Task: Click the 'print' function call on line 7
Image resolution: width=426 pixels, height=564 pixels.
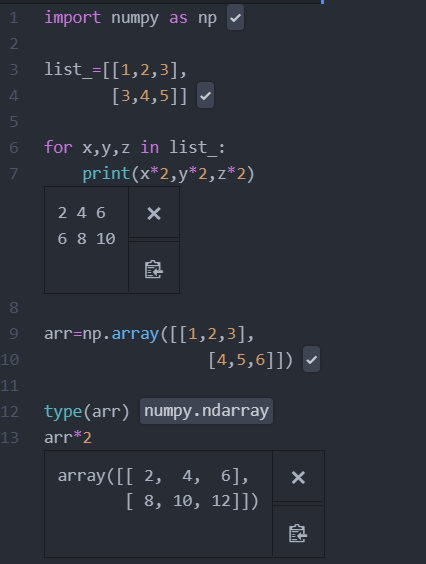Action: [106, 174]
